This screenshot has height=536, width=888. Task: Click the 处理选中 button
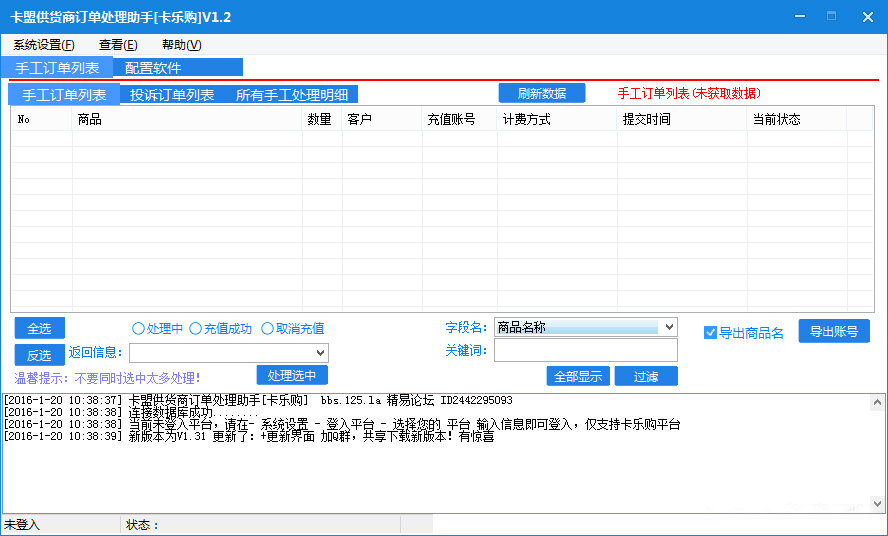point(292,375)
